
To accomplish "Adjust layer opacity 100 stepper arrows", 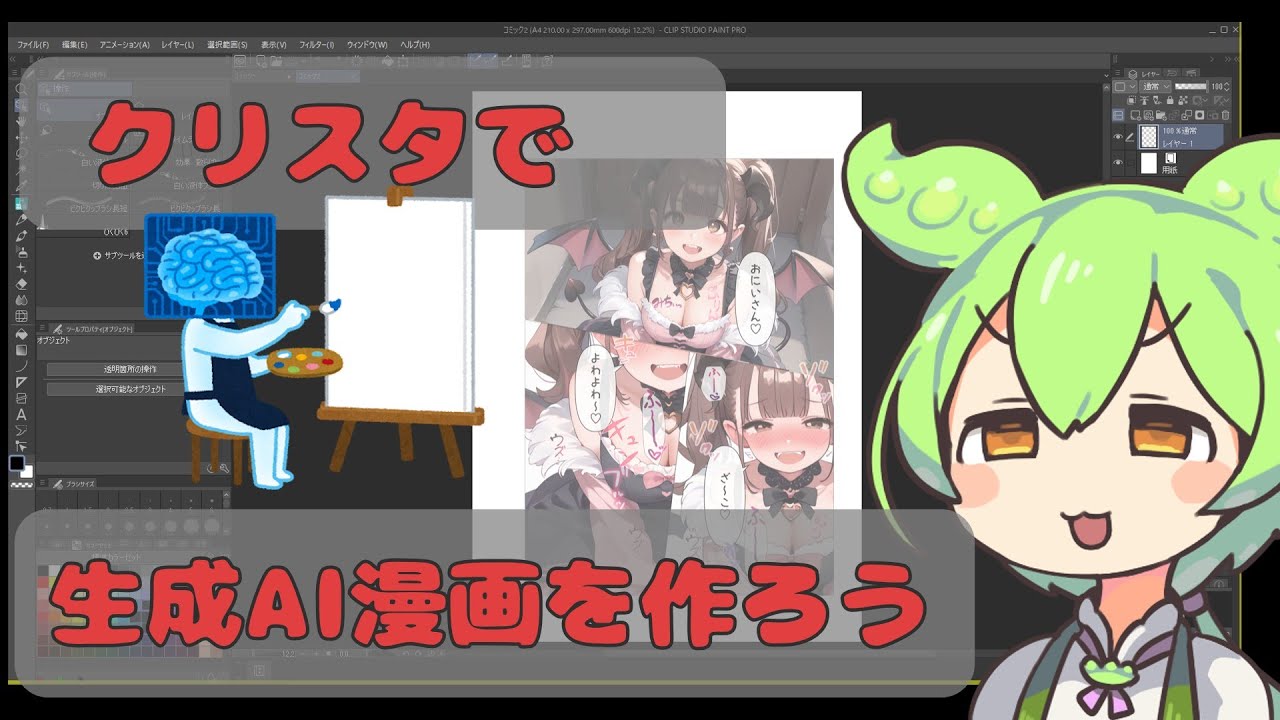I will pos(1227,87).
